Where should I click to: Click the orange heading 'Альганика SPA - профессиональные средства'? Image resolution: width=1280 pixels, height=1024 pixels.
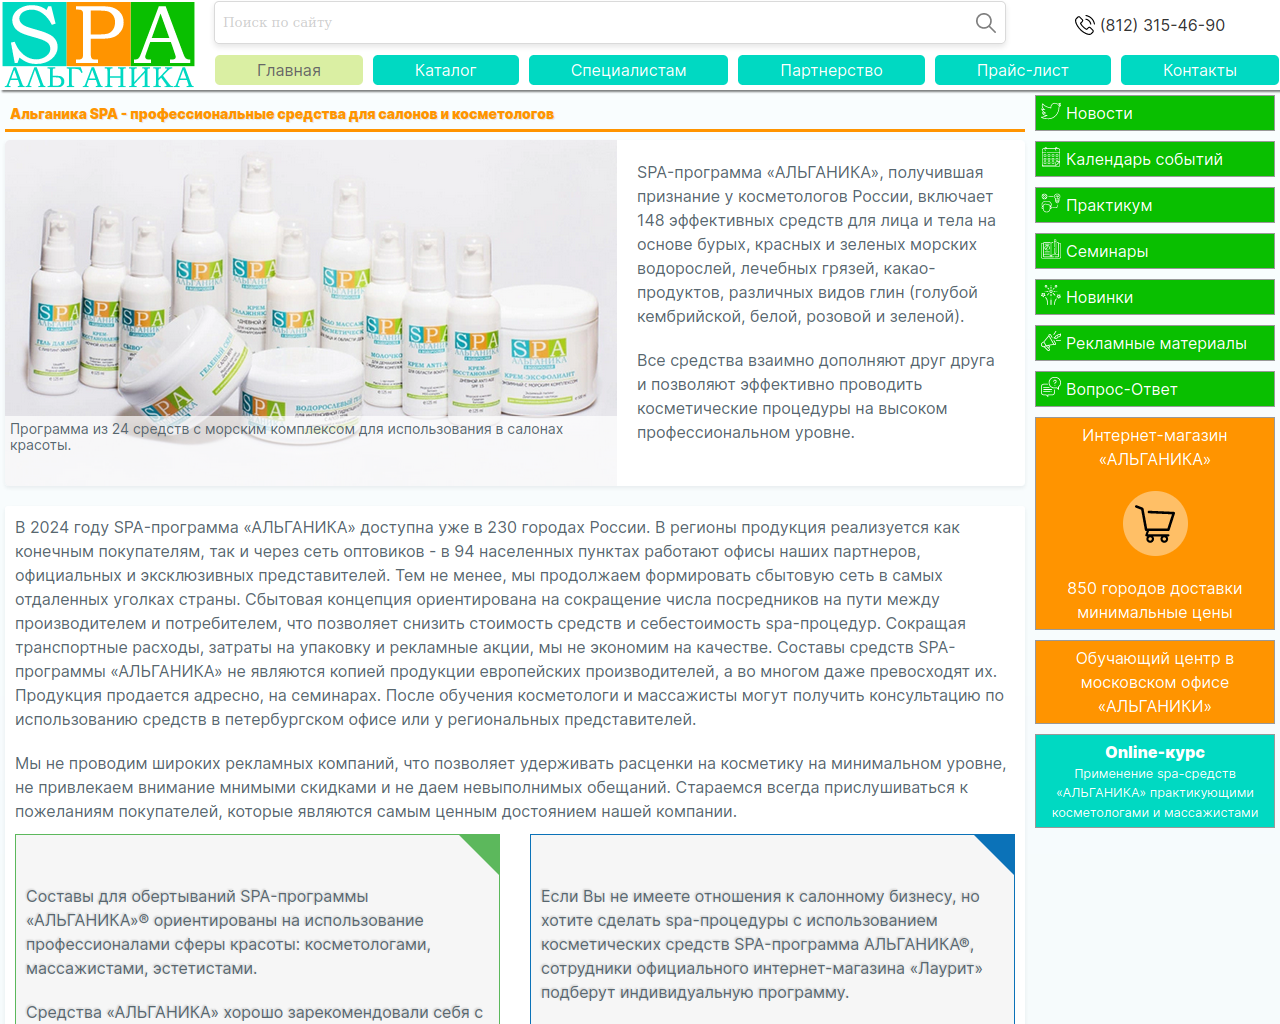(282, 114)
